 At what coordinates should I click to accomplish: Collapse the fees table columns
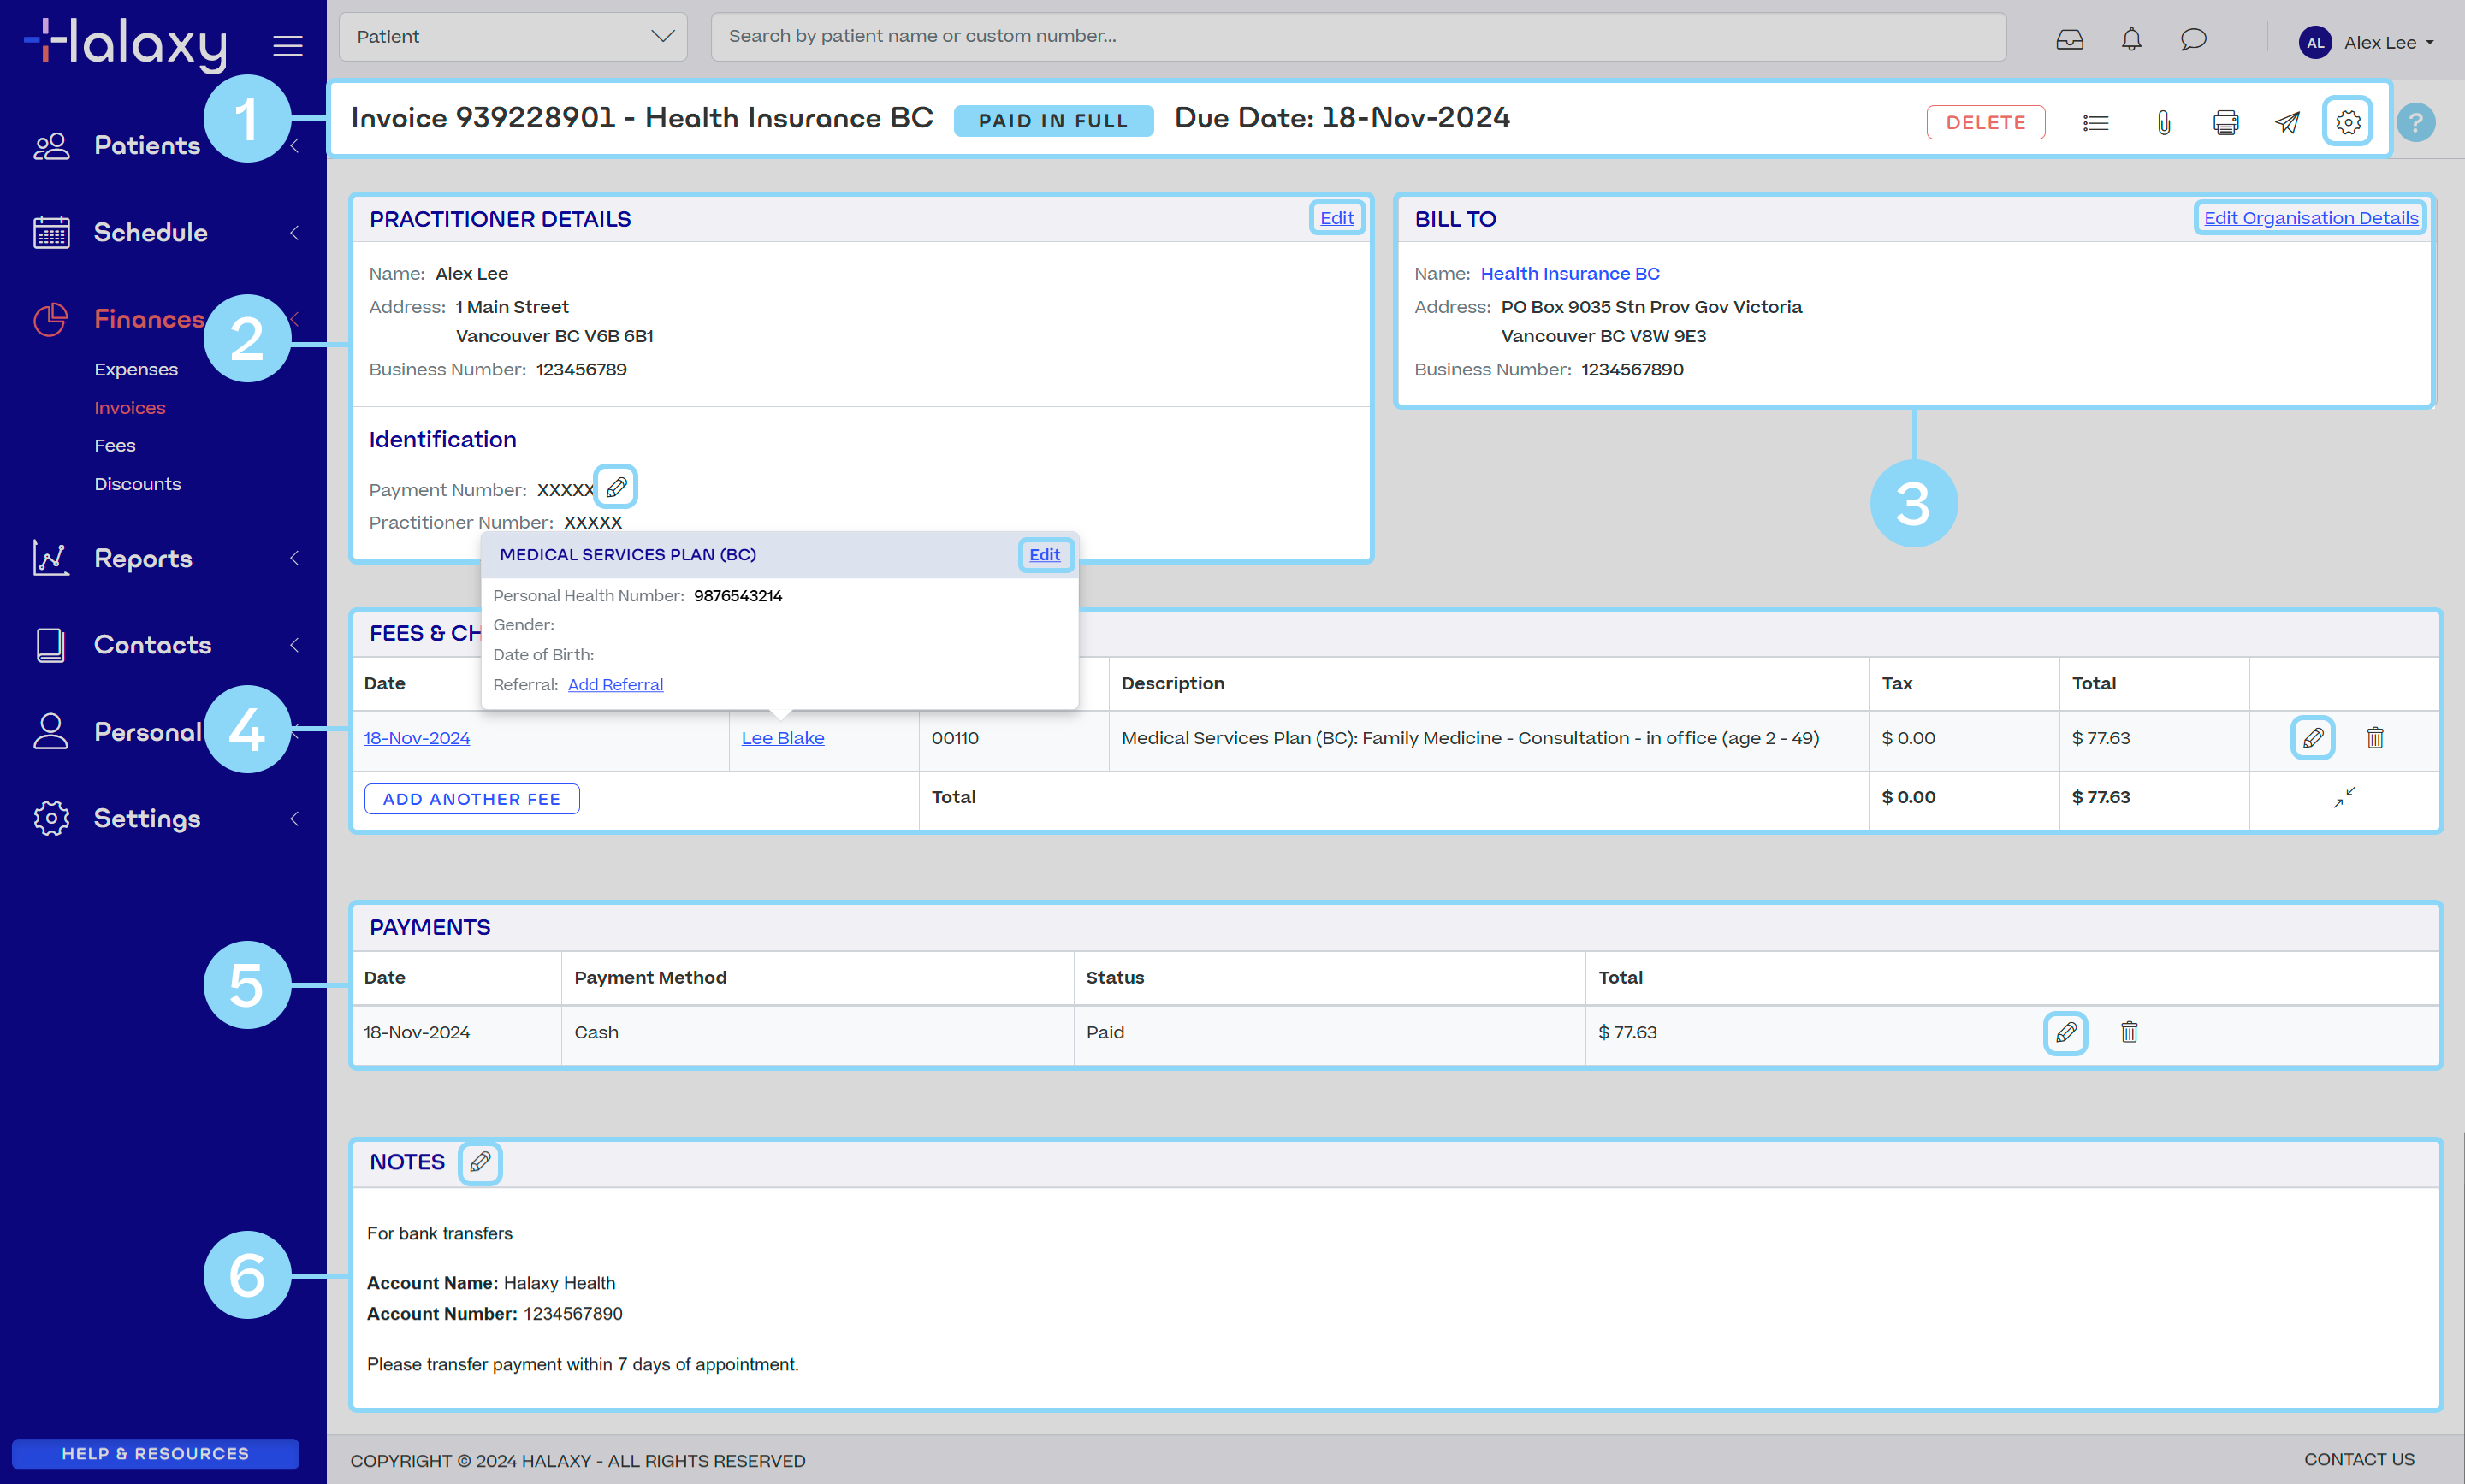[x=2344, y=797]
